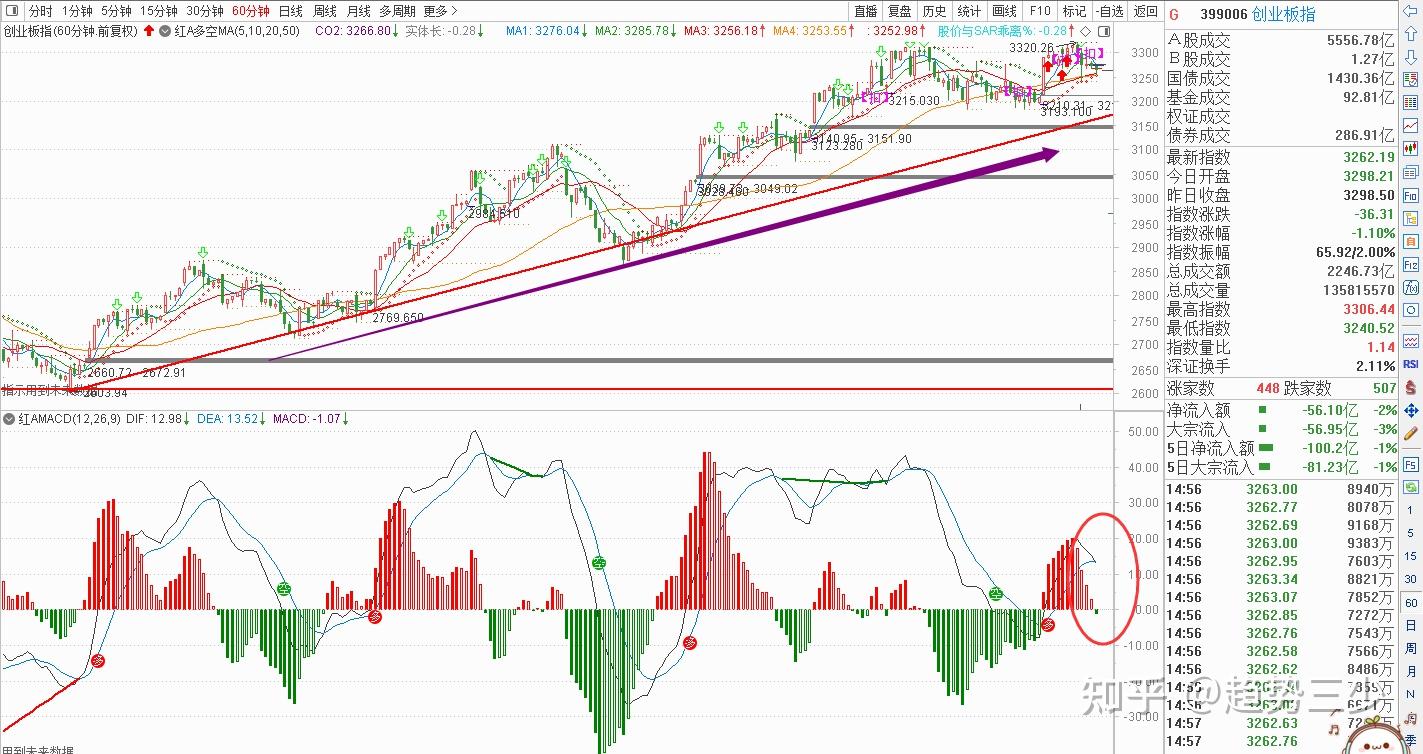The image size is (1423, 754).
Task: Click the red S icon in sidebar
Action: click(x=1412, y=387)
